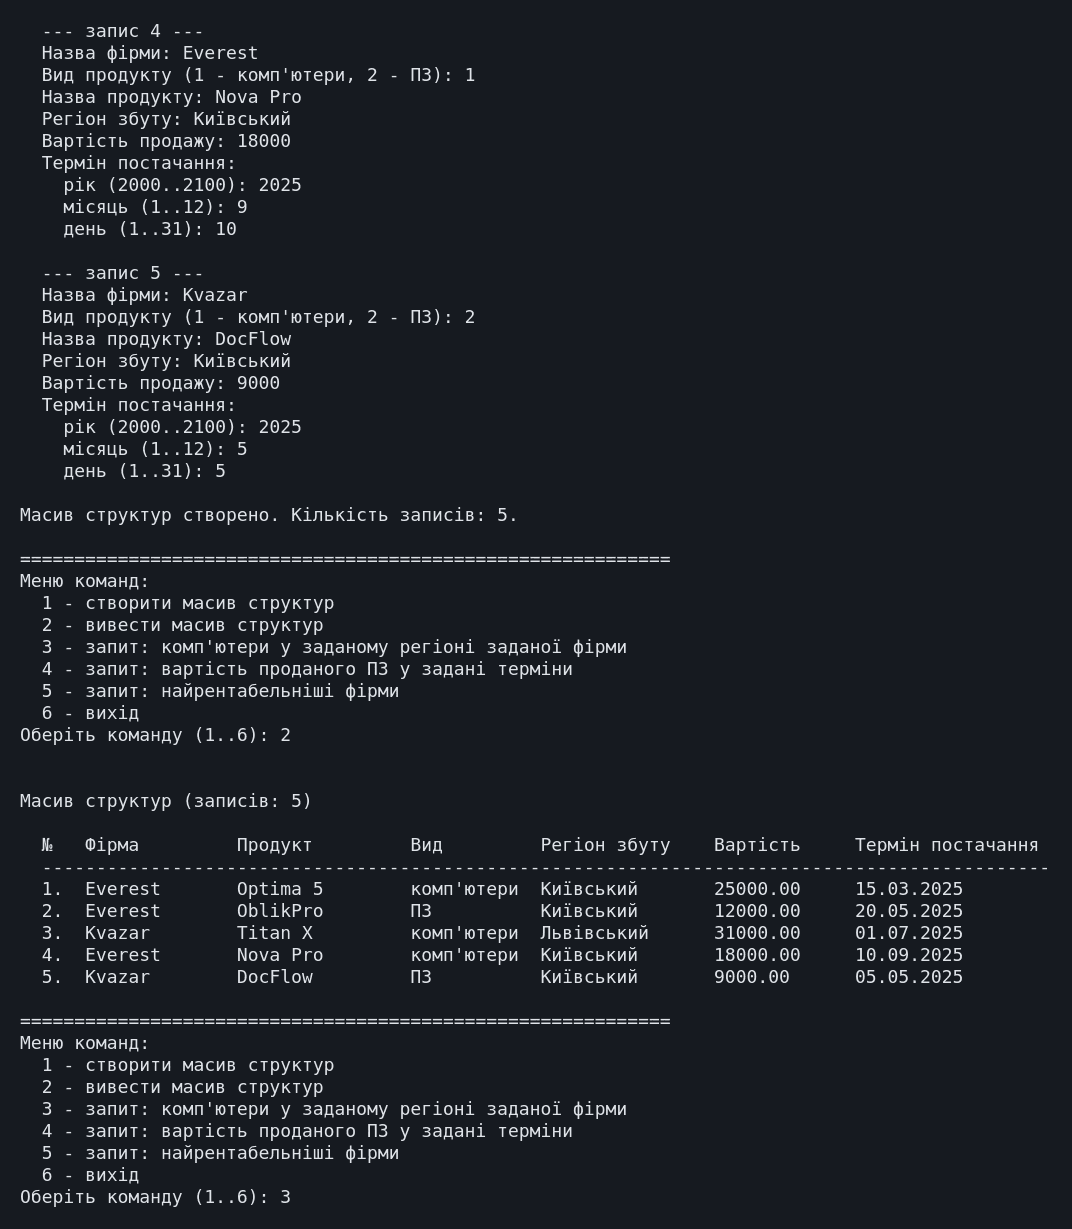Click the value 31000.00 in the table
This screenshot has width=1072, height=1229.
pos(757,933)
